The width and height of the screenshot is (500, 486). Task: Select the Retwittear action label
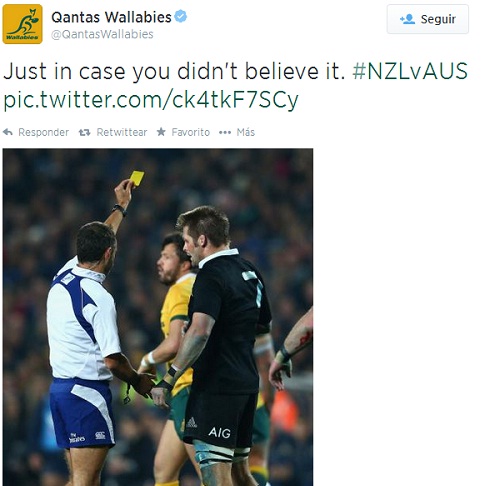click(x=122, y=132)
